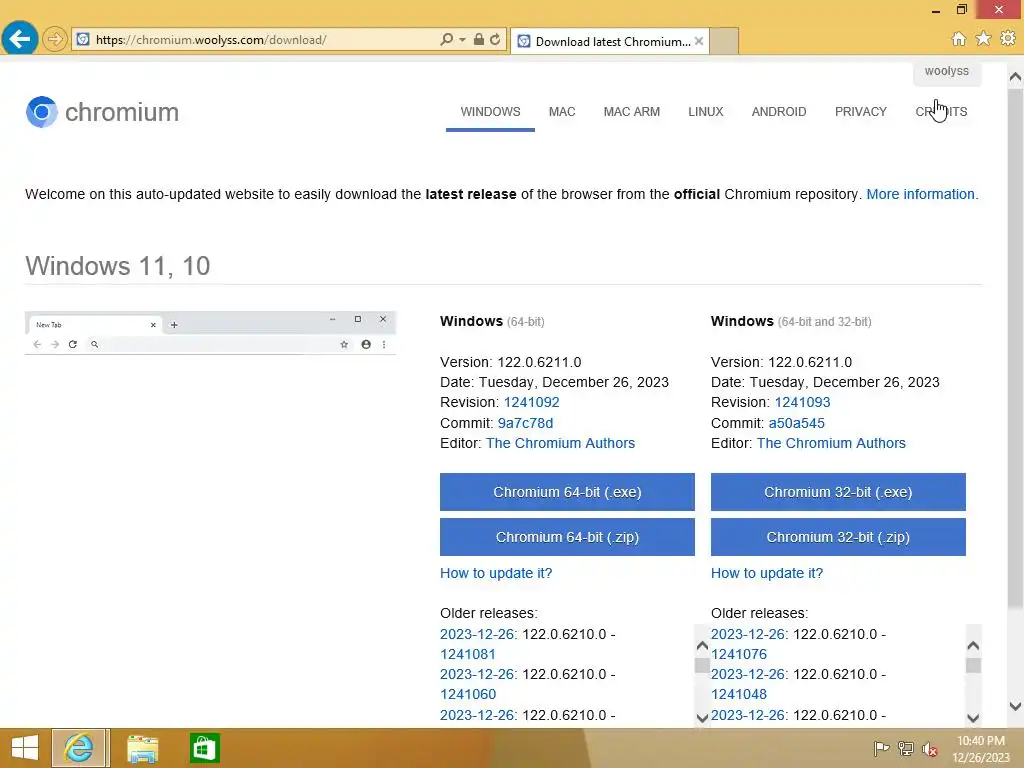Open revision 1241092 link

532,402
